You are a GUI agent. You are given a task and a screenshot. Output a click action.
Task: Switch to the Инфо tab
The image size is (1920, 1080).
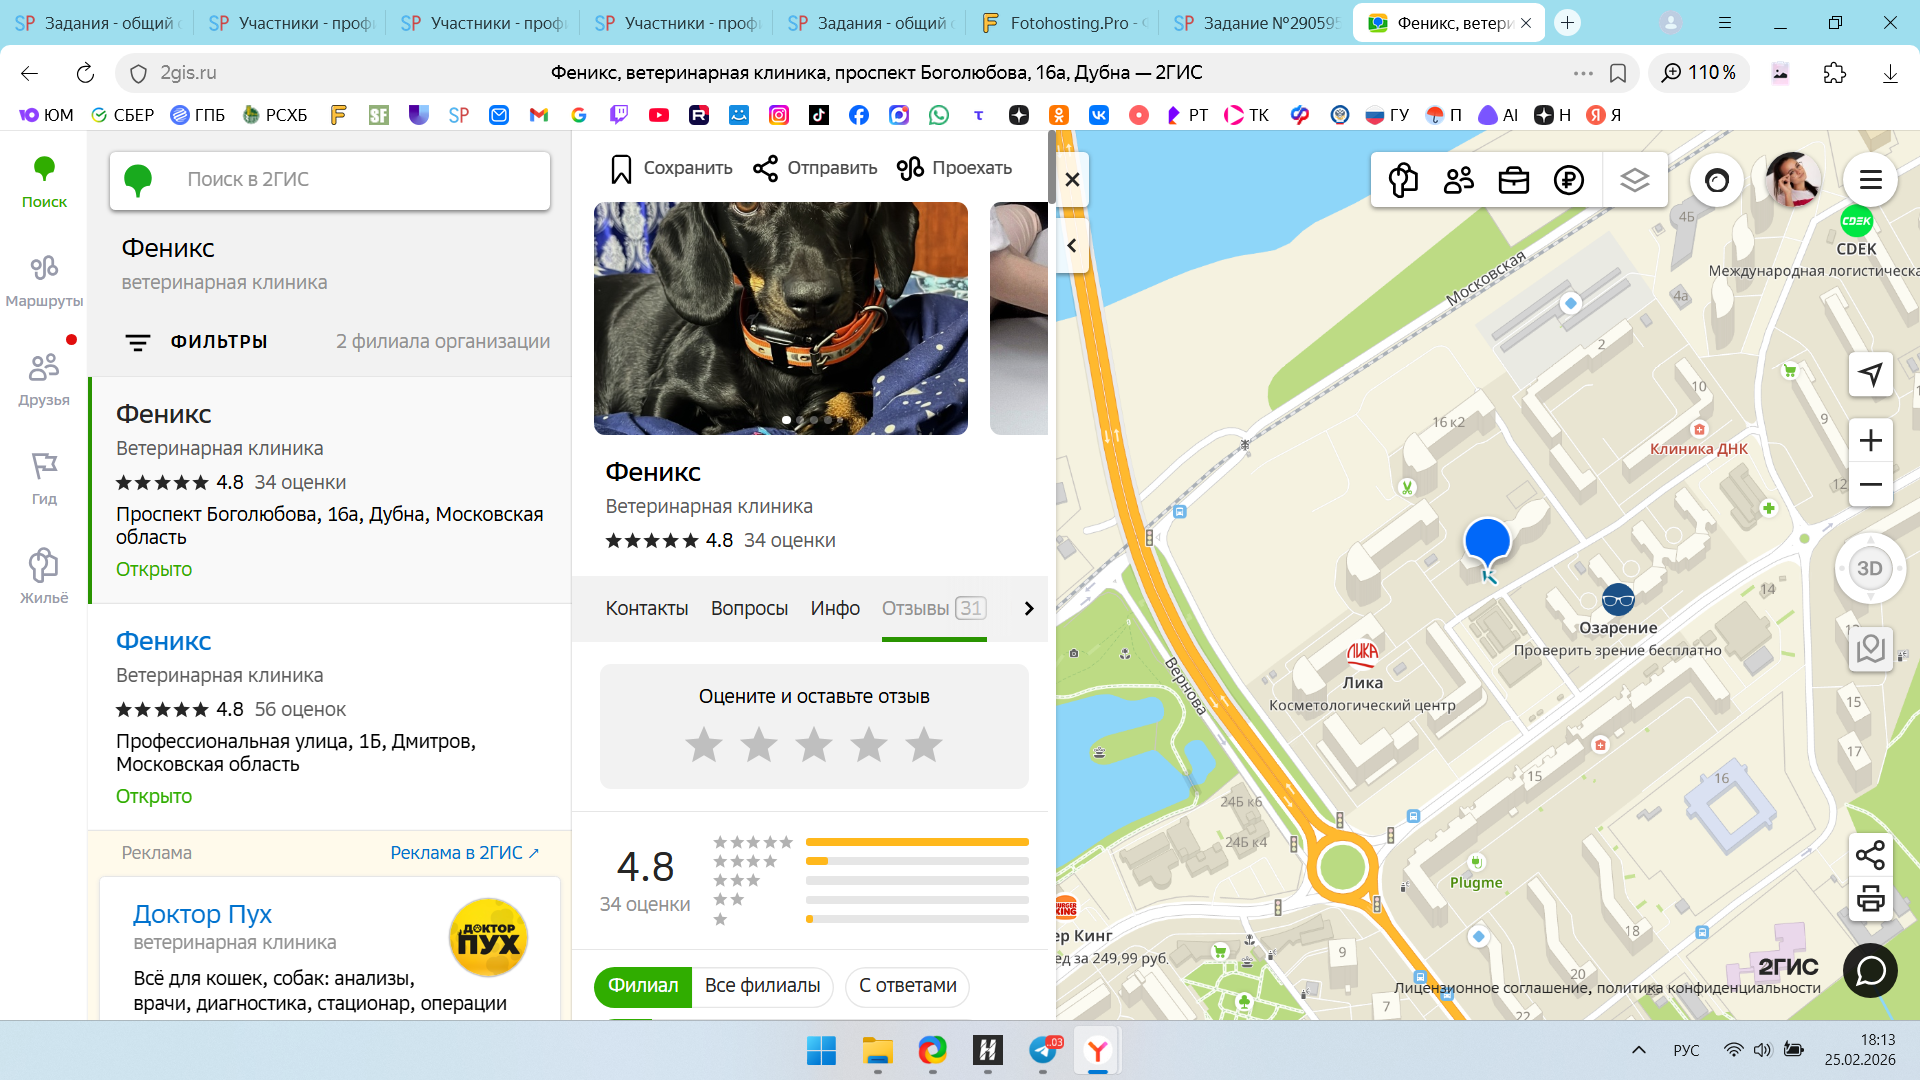[x=835, y=608]
